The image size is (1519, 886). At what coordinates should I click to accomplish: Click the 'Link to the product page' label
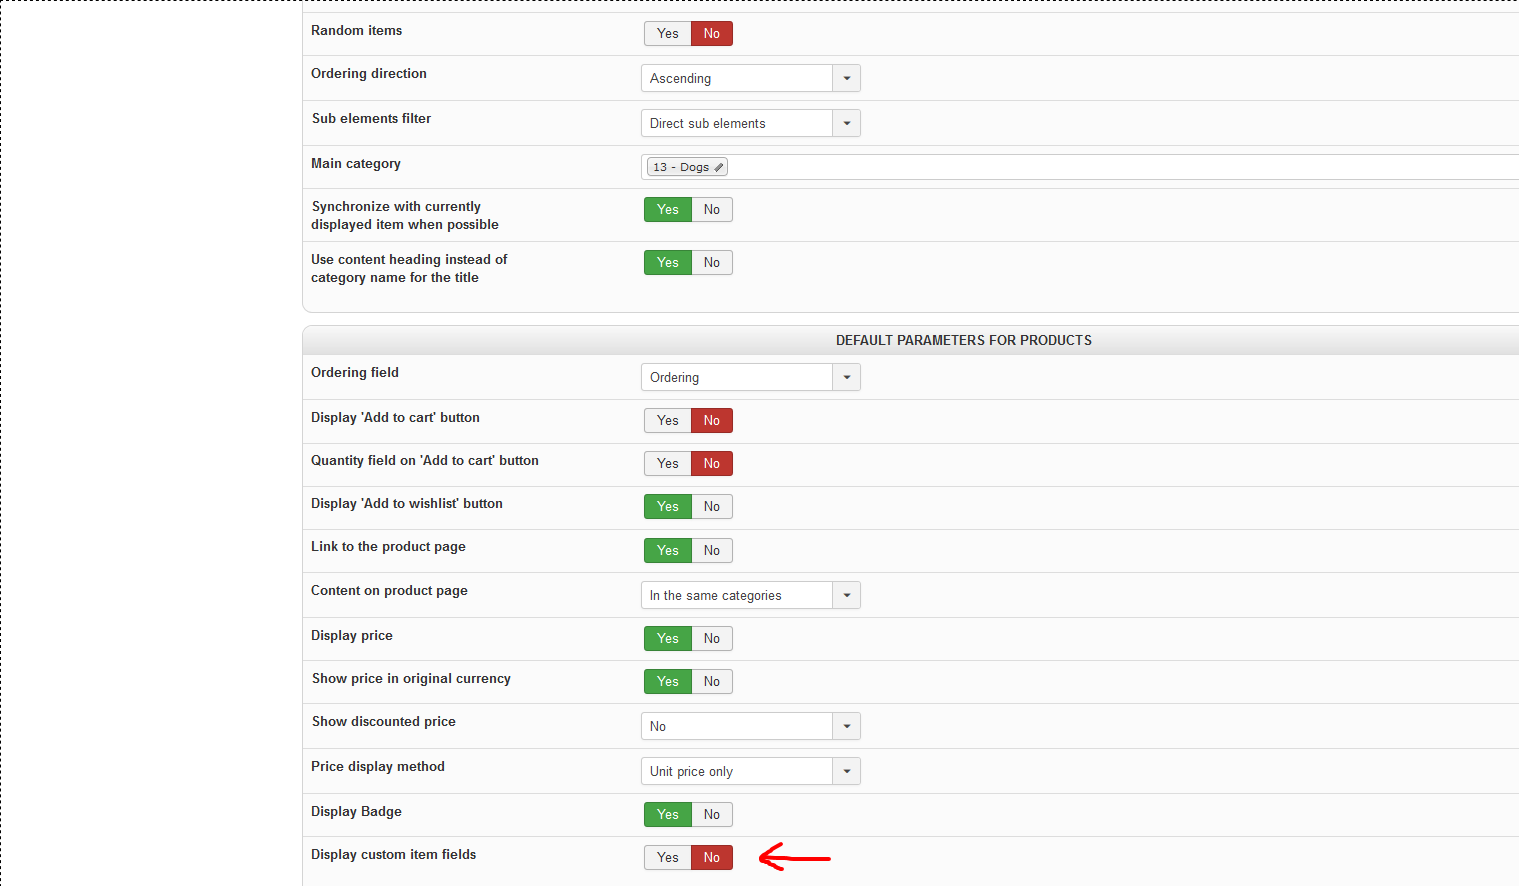[x=388, y=547]
